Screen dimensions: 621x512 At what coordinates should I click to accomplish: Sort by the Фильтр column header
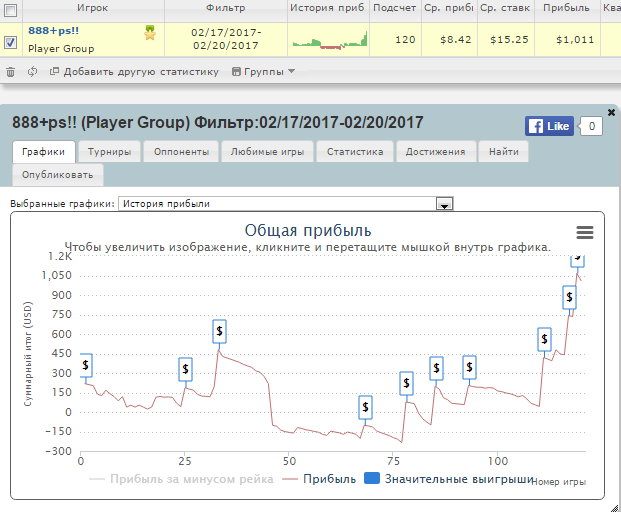click(226, 8)
